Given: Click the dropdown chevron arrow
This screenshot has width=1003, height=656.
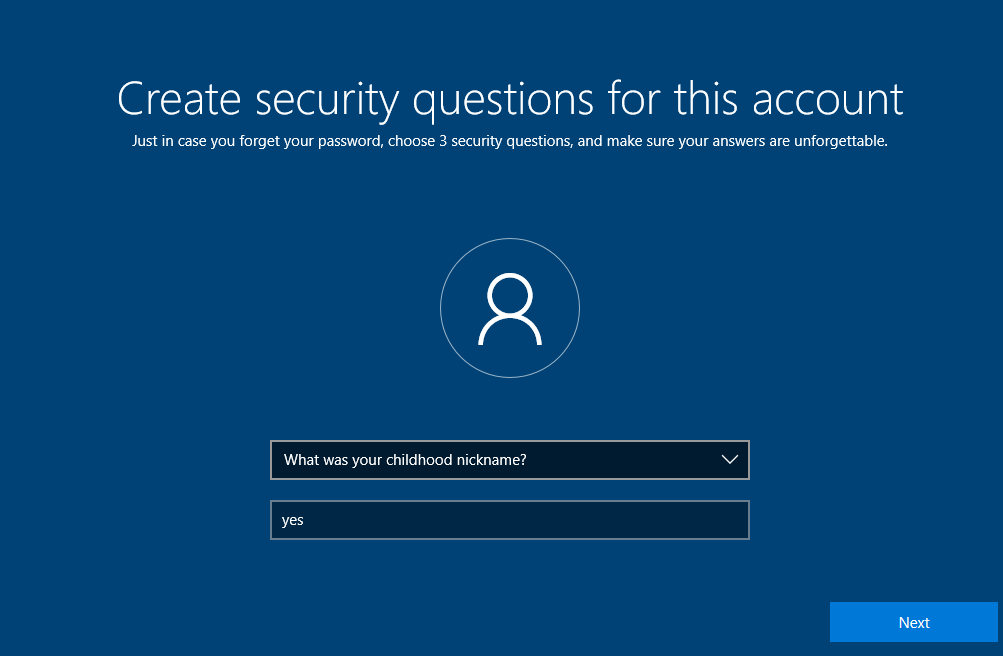Looking at the screenshot, I should click(729, 460).
